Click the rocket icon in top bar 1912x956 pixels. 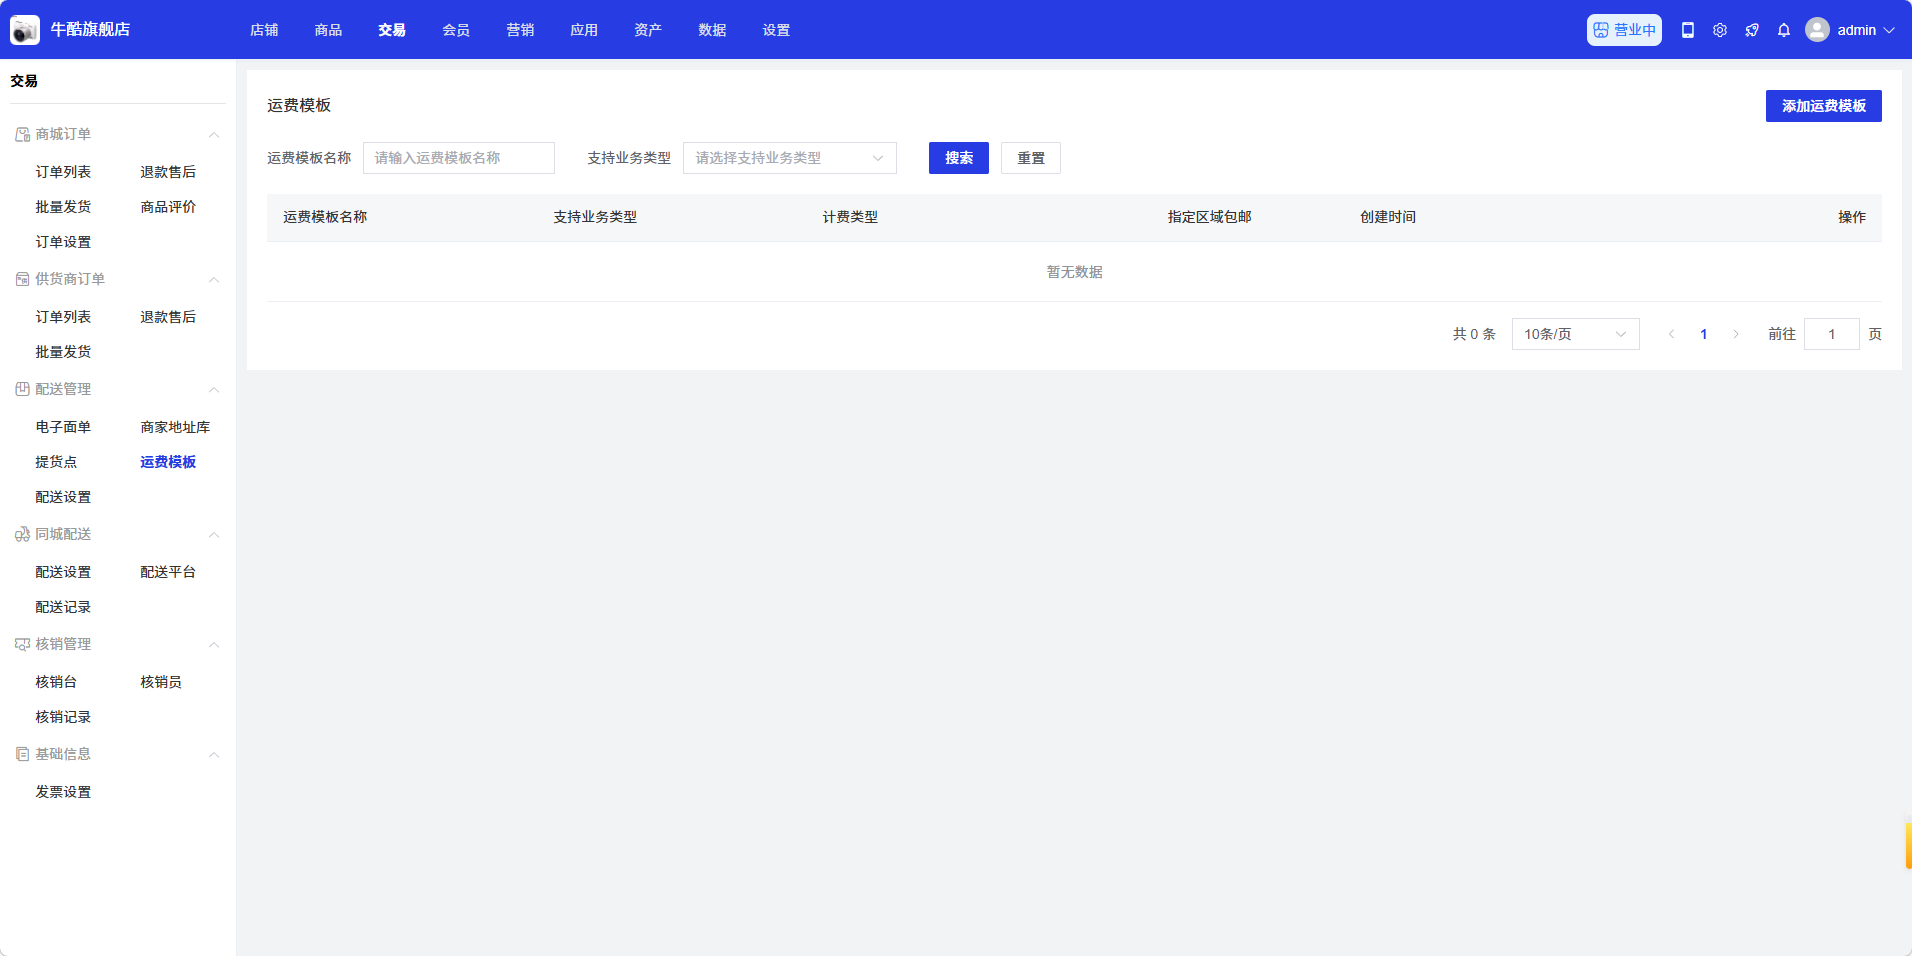coord(1752,30)
